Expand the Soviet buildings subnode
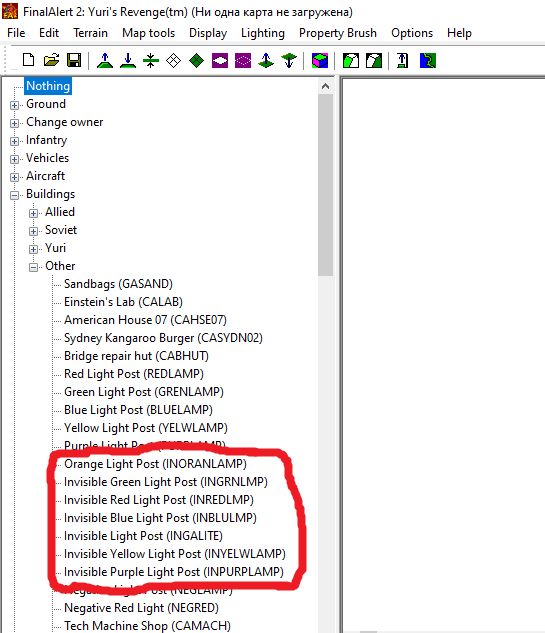This screenshot has height=633, width=545. point(34,231)
